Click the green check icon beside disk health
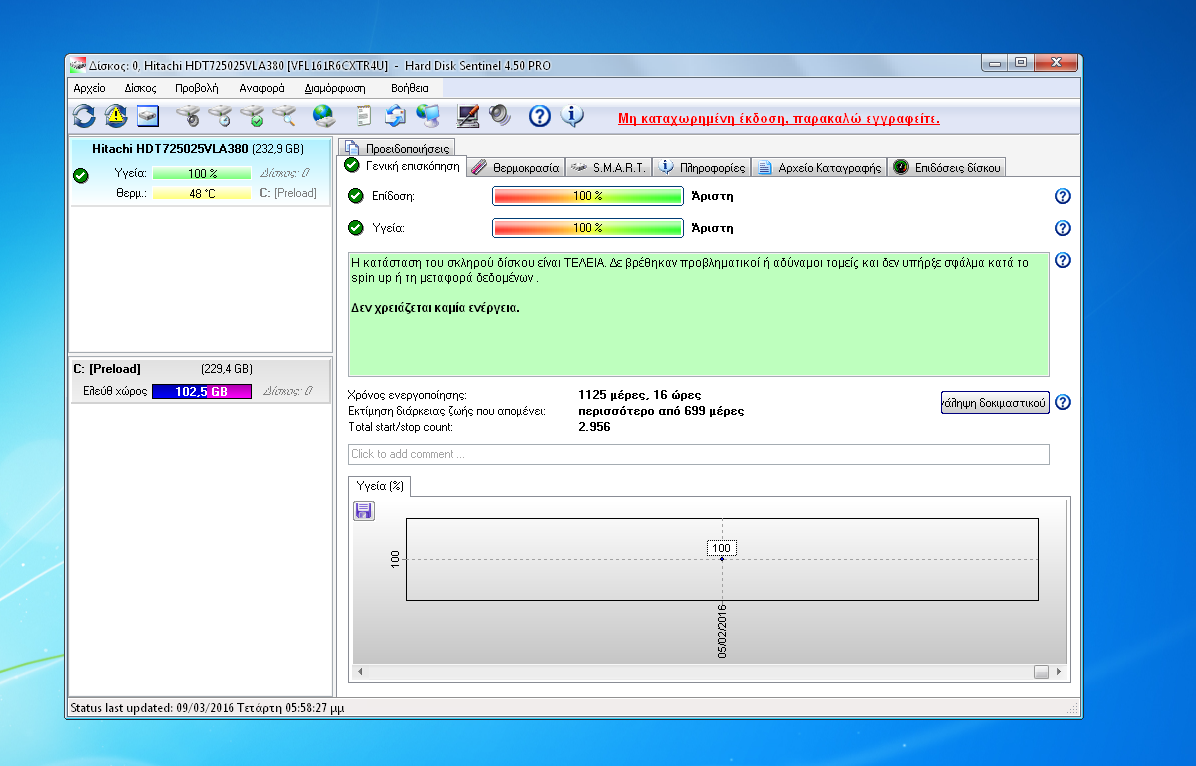 click(81, 175)
